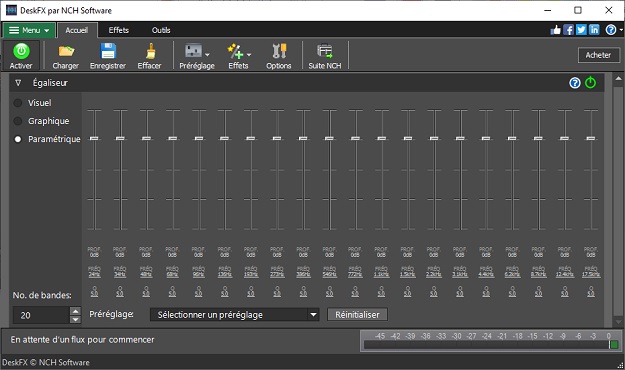Click the Enregistrer floppy disk icon
The image size is (625, 370).
click(108, 51)
